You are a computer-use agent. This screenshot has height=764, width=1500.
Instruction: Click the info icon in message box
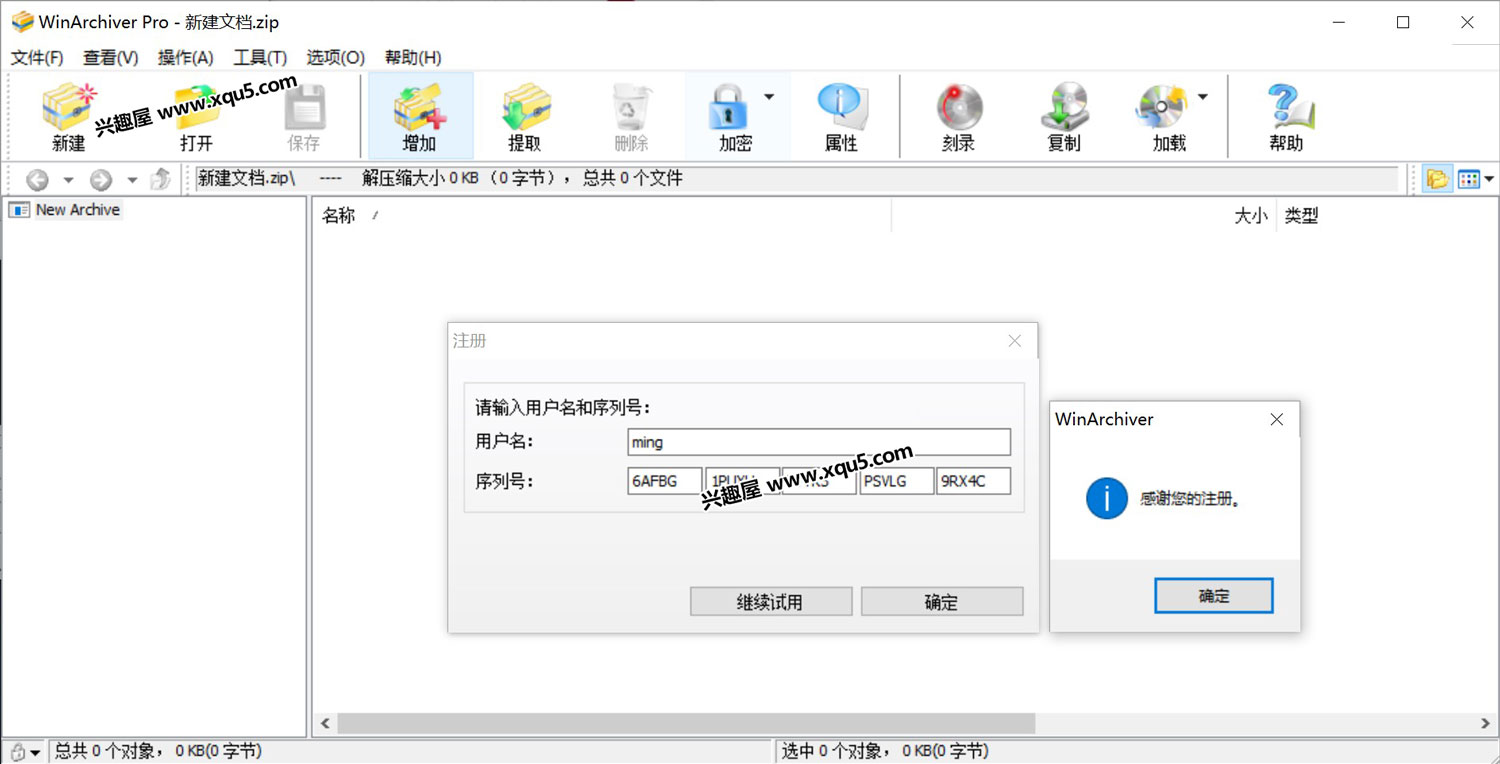(x=1107, y=498)
